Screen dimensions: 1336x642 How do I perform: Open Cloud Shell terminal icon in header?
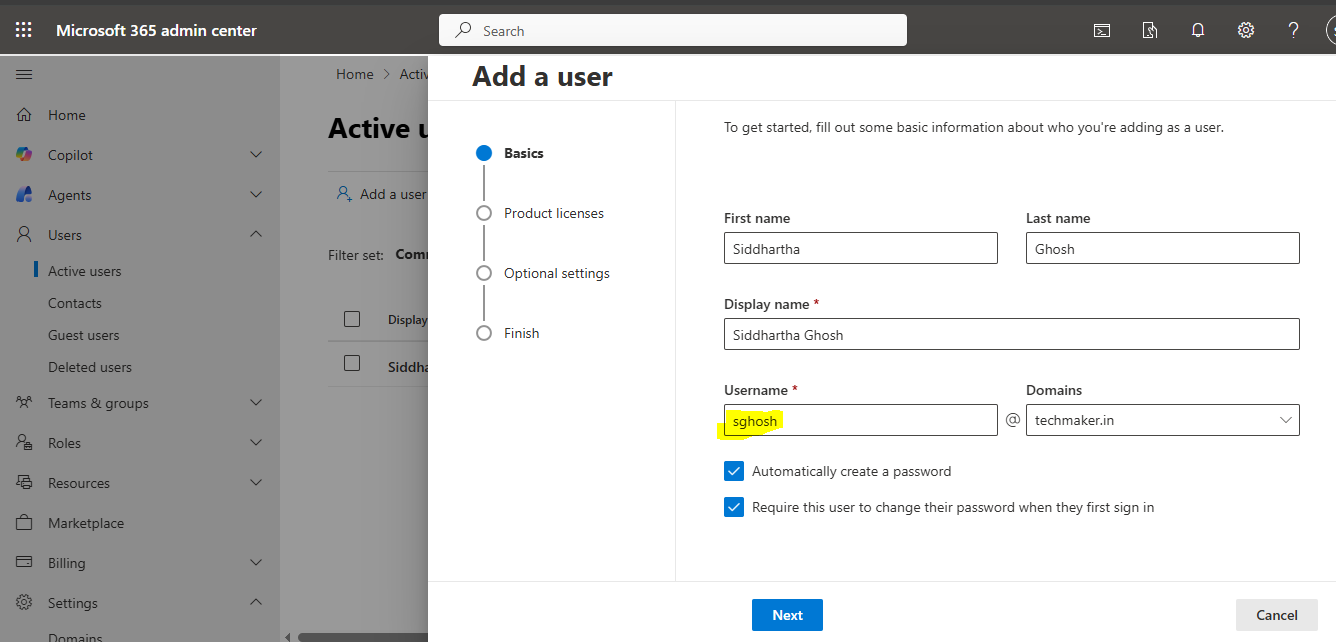[x=1101, y=30]
